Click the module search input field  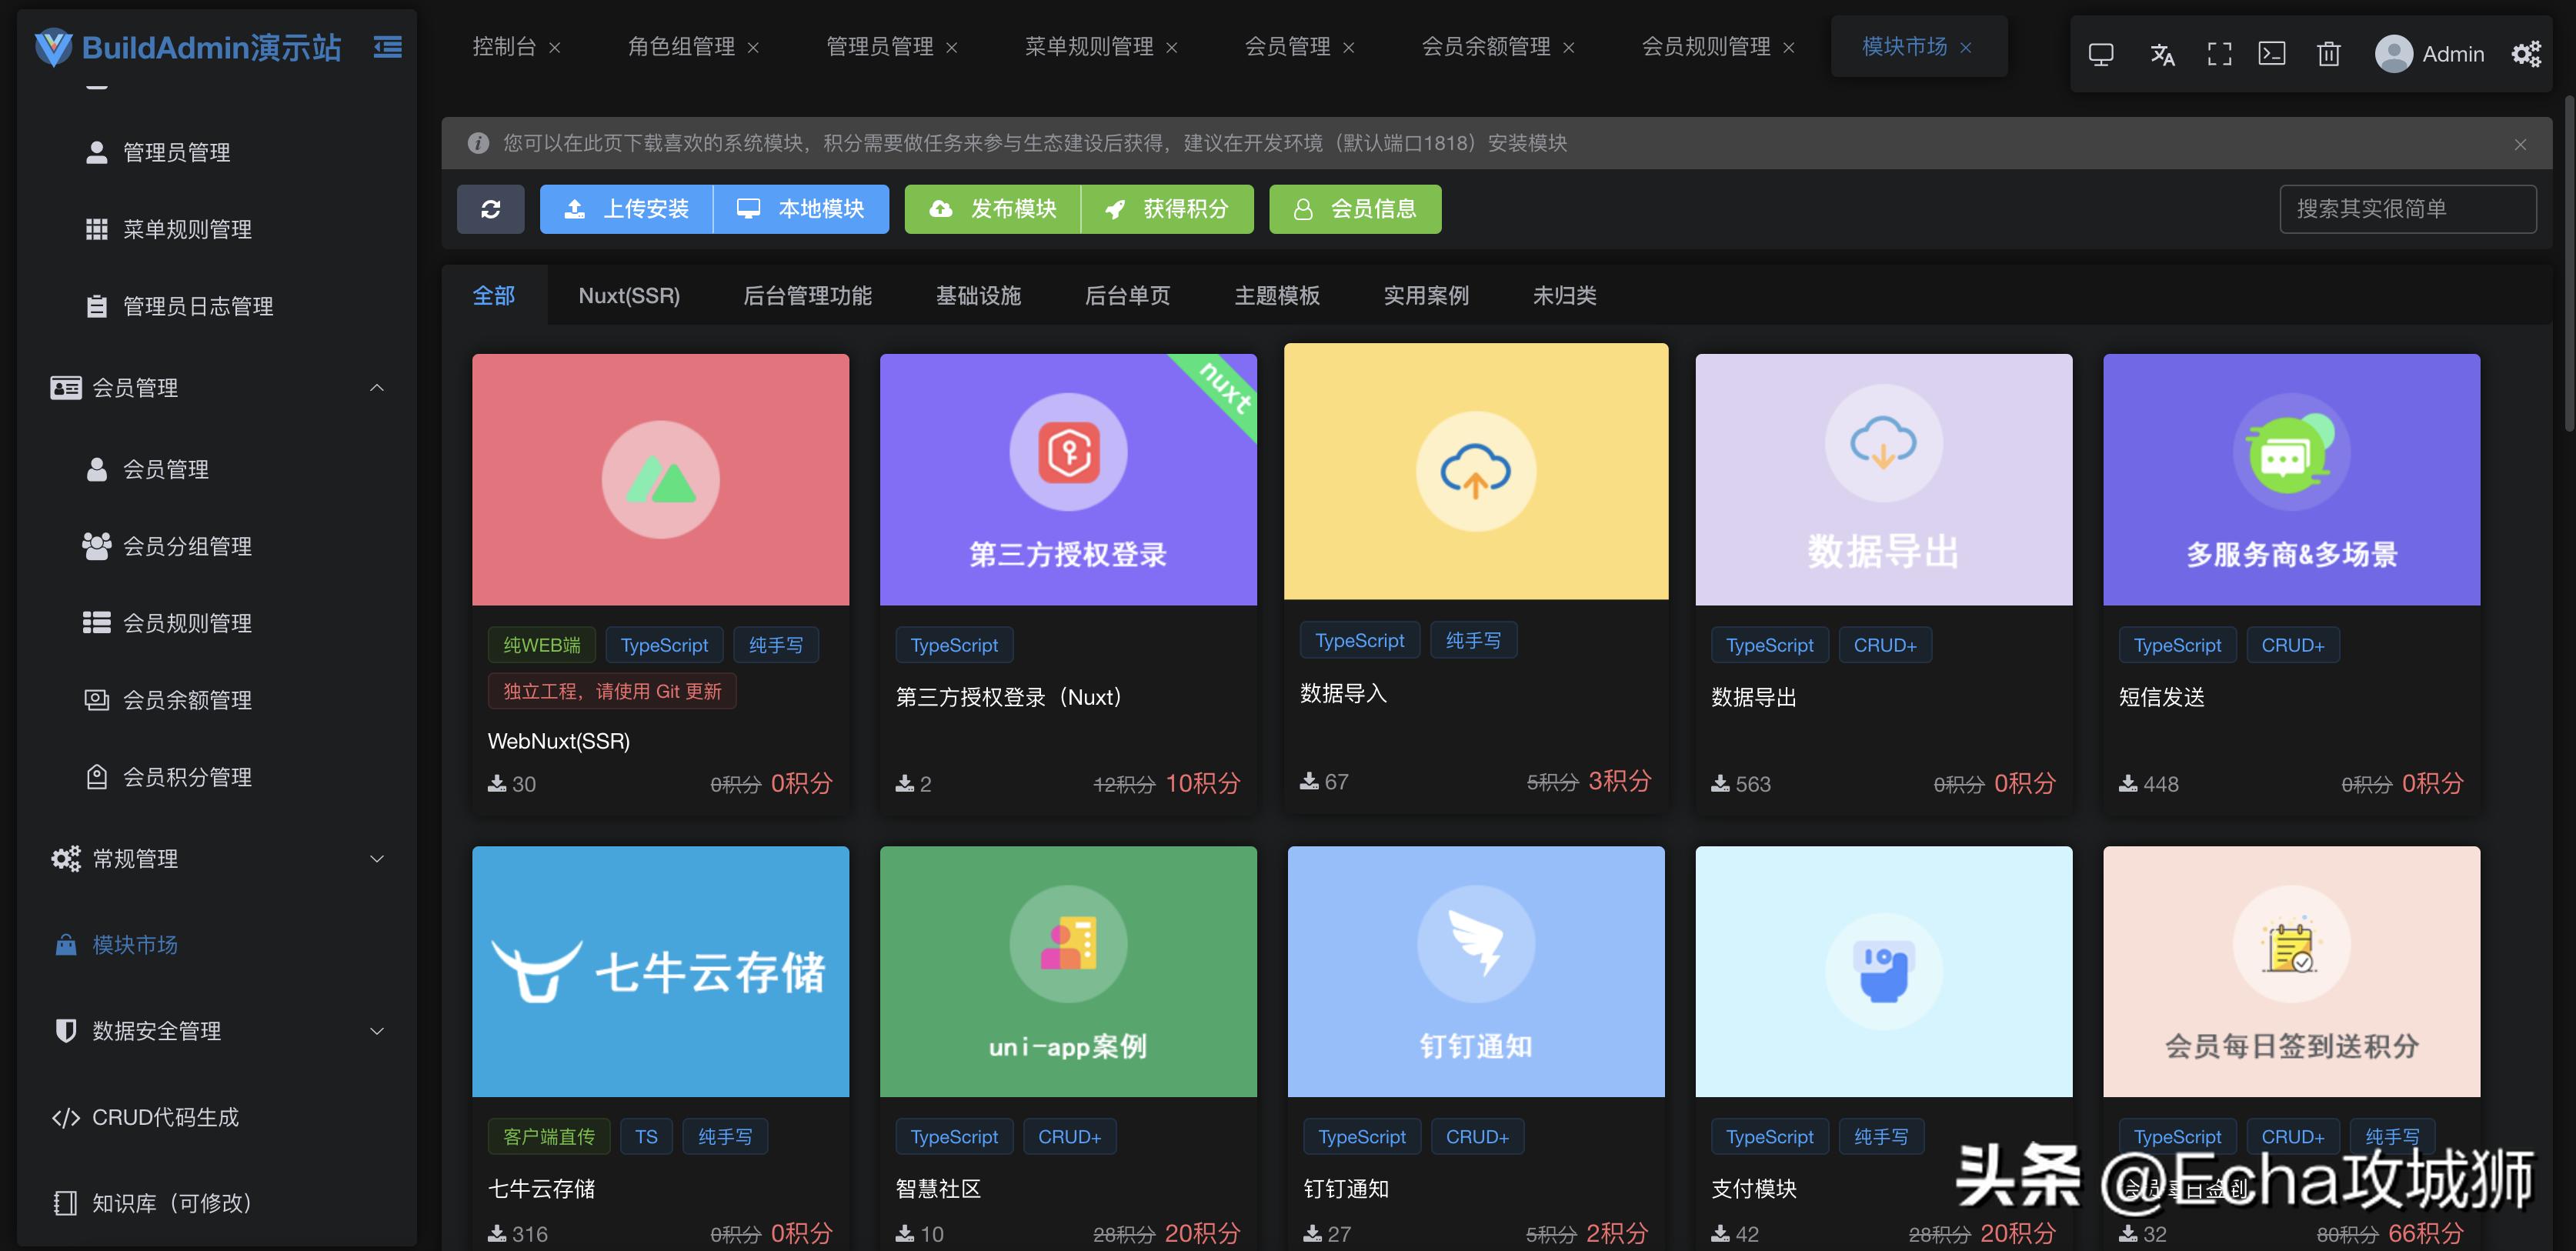pyautogui.click(x=2408, y=209)
